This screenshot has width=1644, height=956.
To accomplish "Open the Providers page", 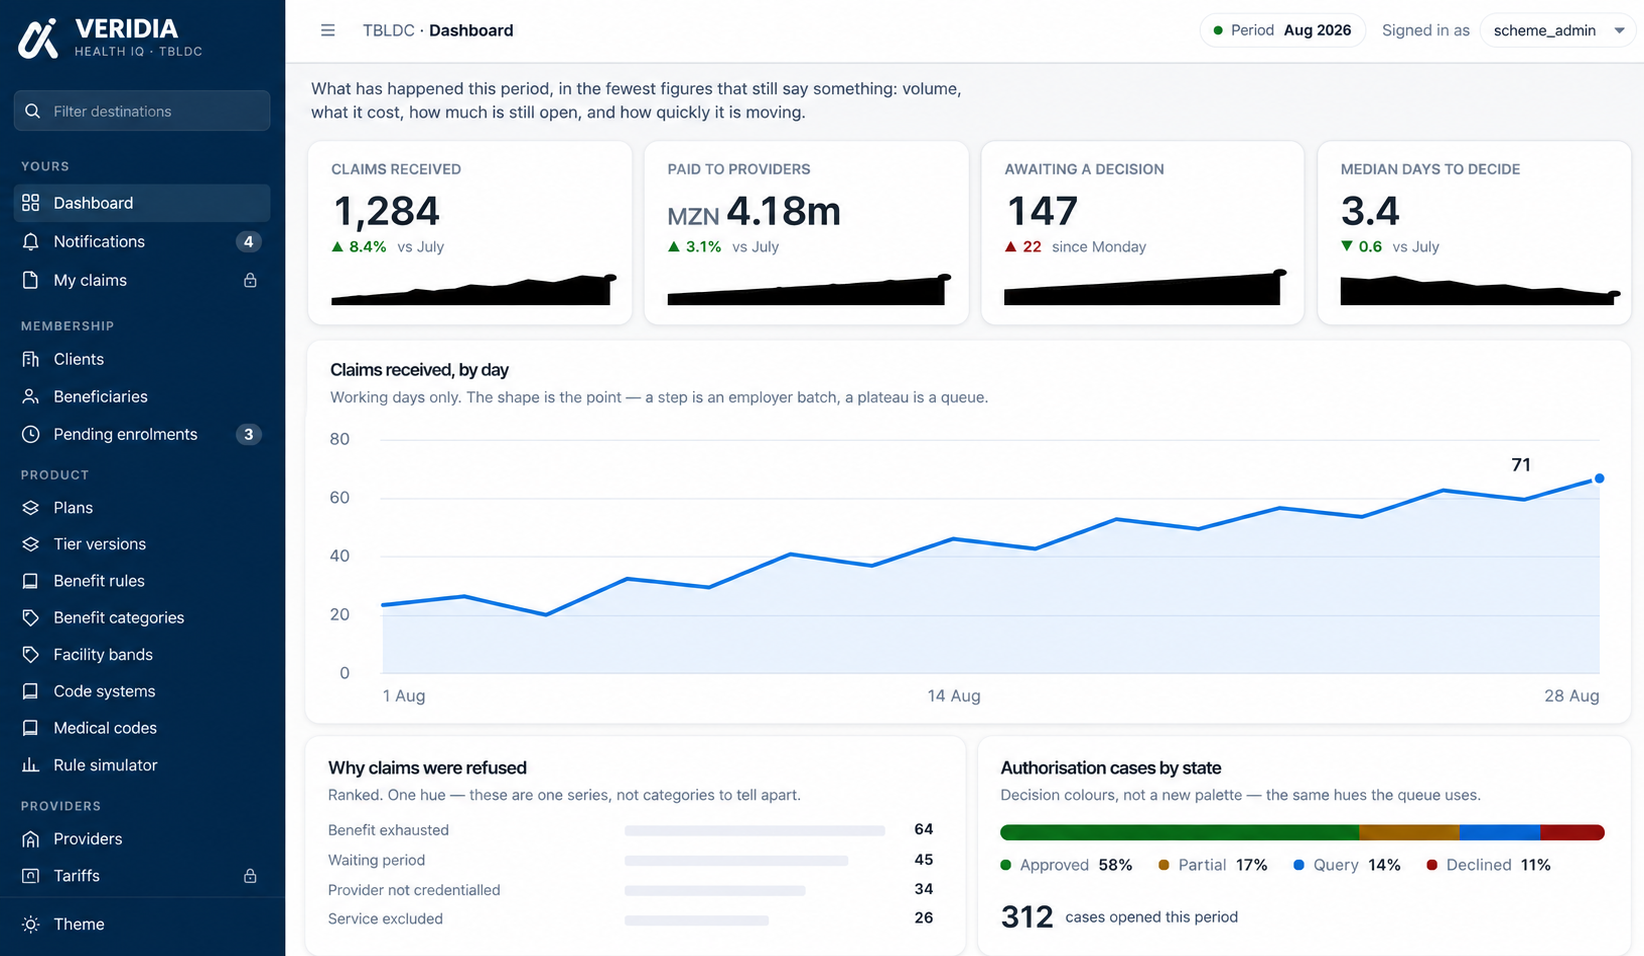I will [x=142, y=839].
